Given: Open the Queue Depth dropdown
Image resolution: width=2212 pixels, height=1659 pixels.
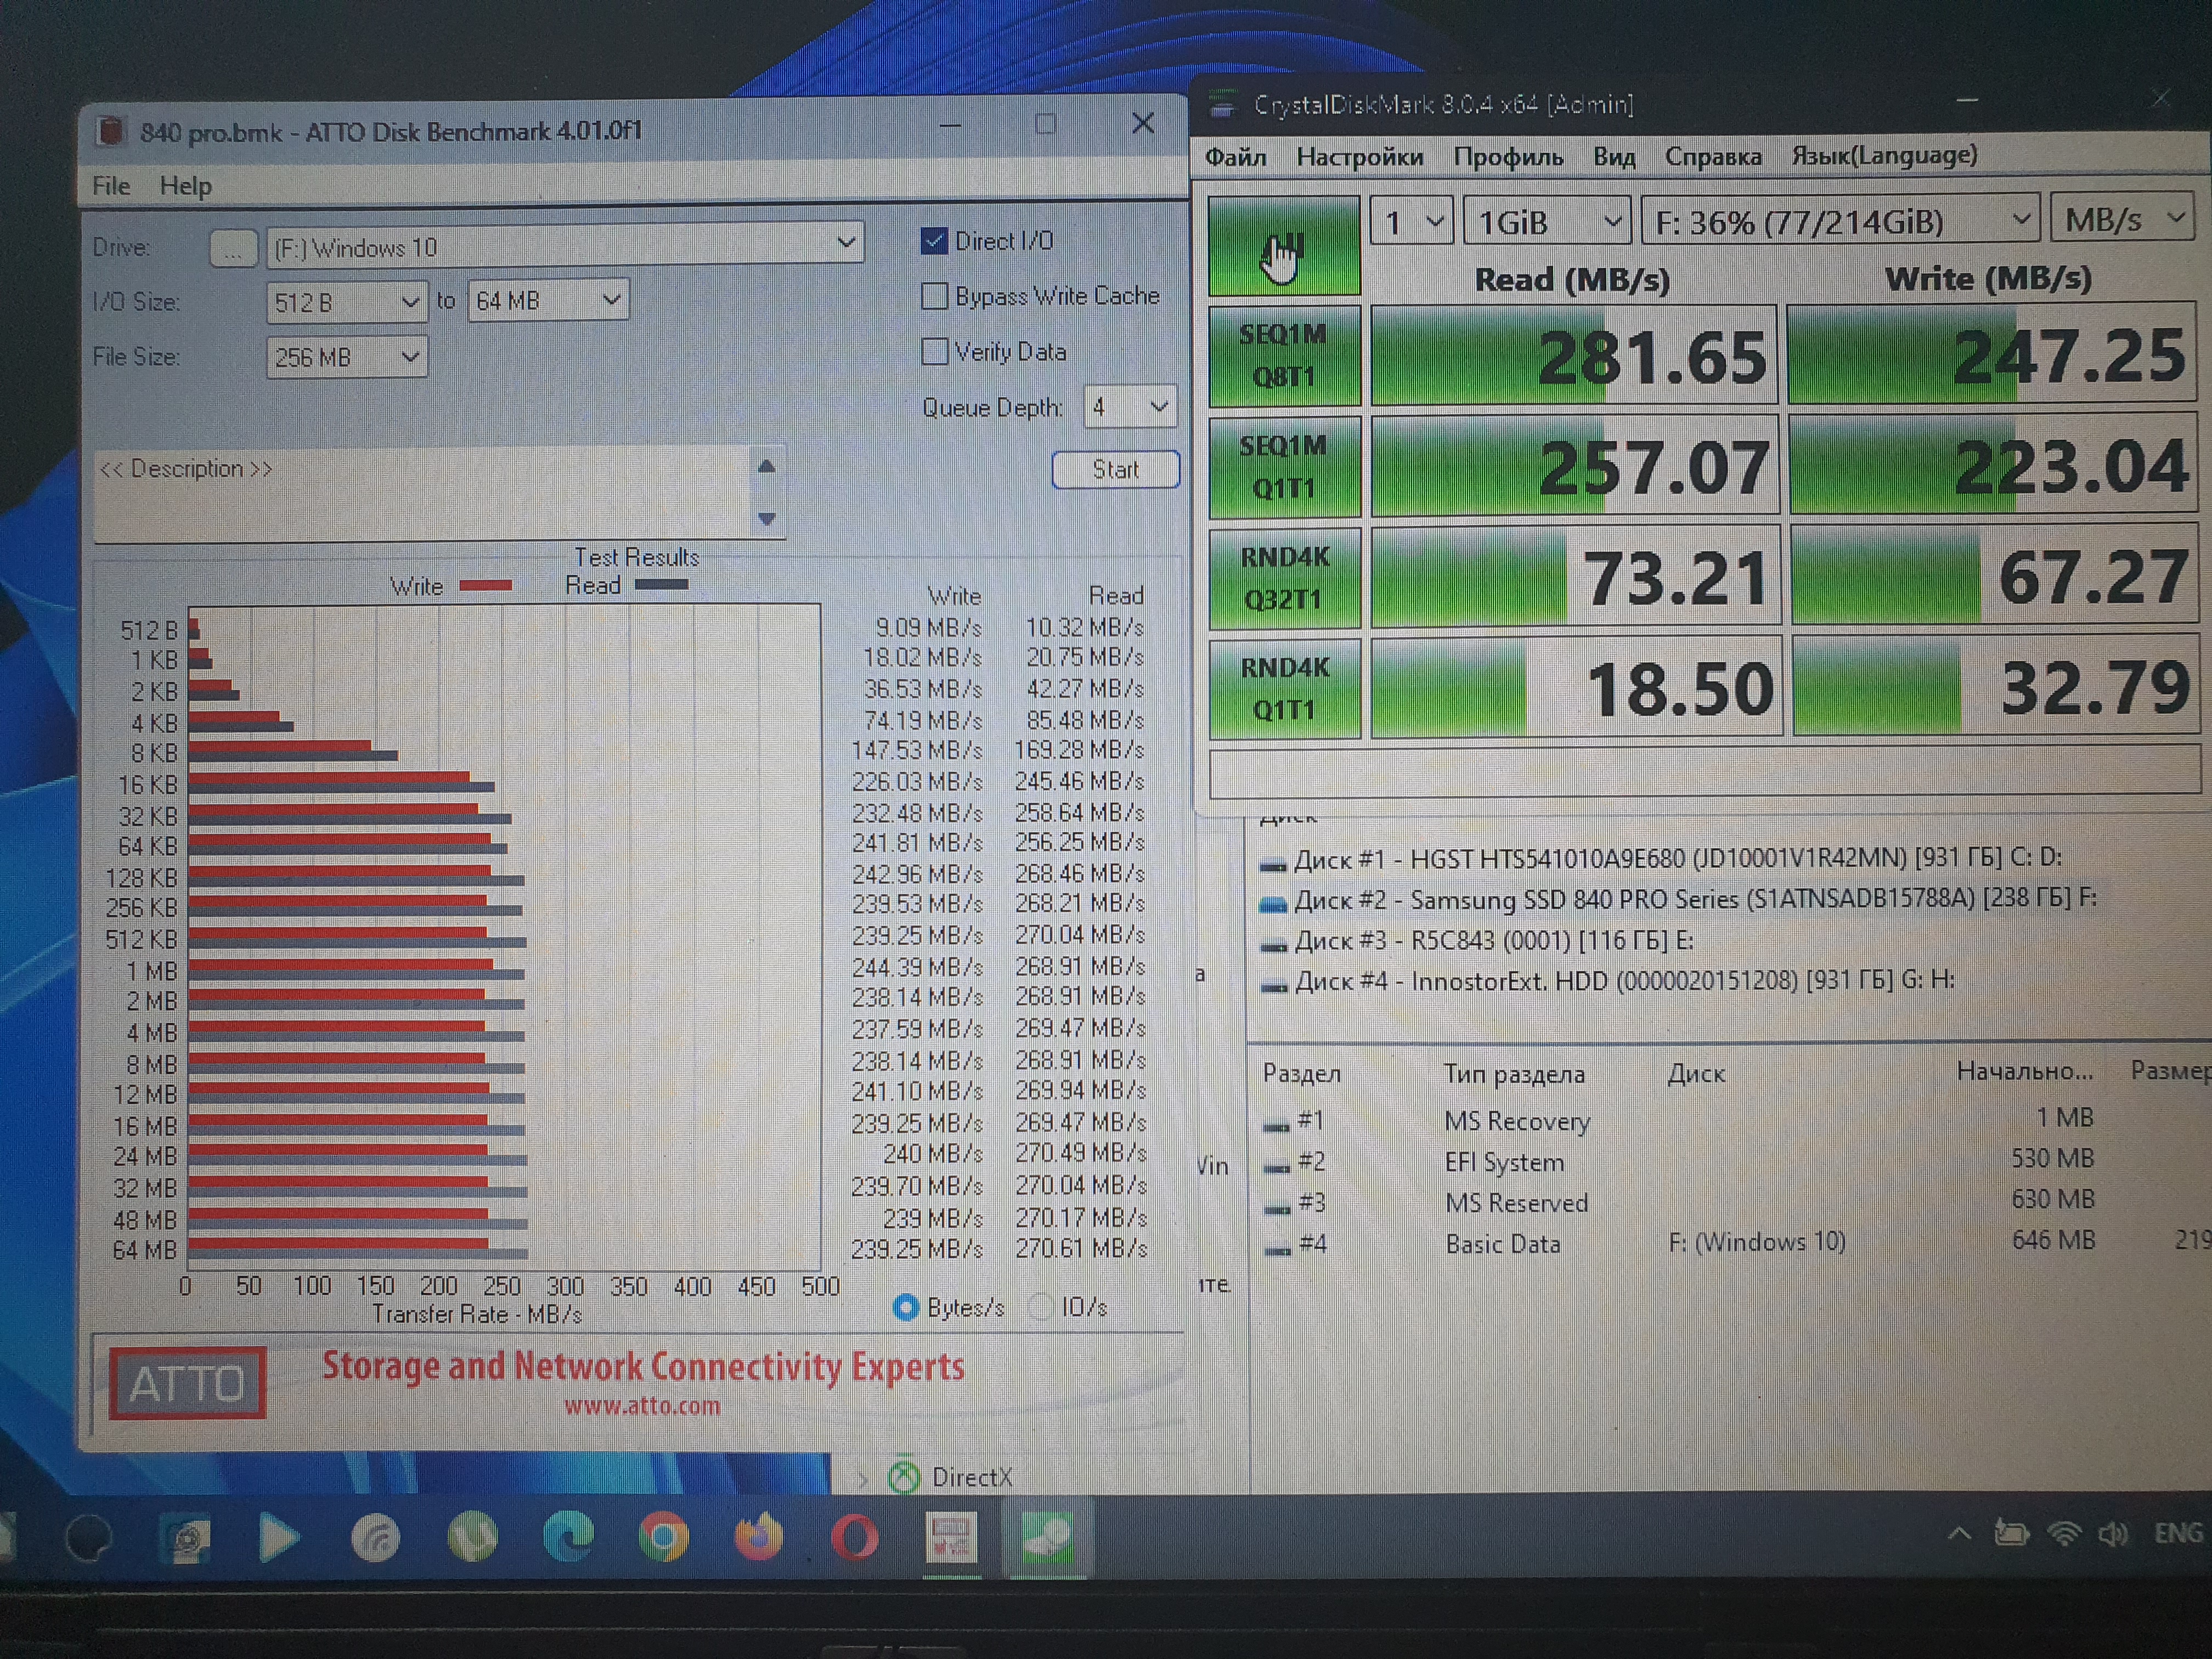Looking at the screenshot, I should tap(1130, 407).
